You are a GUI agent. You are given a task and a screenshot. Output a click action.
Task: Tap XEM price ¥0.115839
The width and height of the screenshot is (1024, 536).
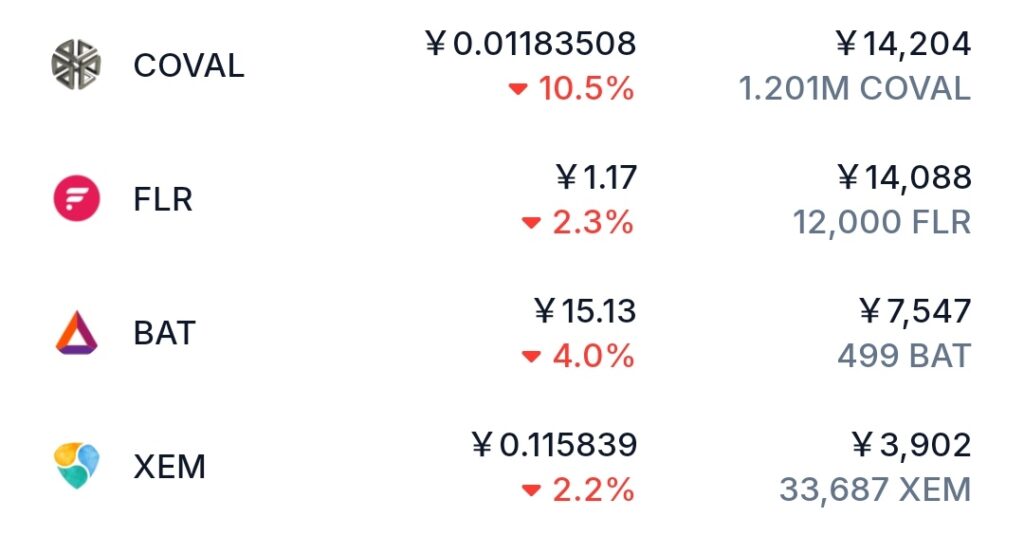click(x=554, y=445)
